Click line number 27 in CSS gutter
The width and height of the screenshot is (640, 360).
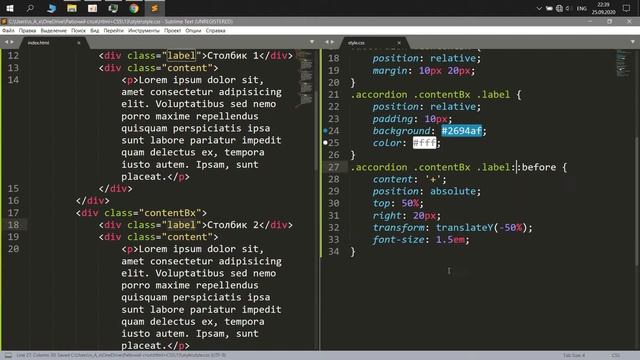coord(333,167)
